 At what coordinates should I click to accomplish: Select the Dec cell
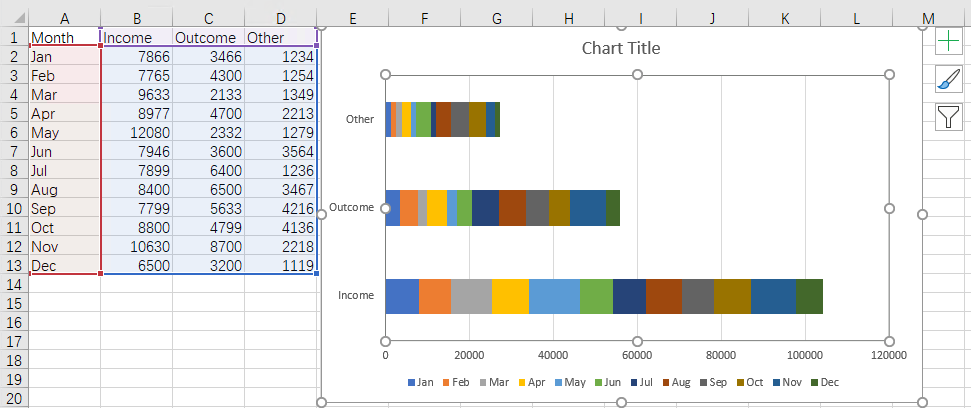[64, 266]
